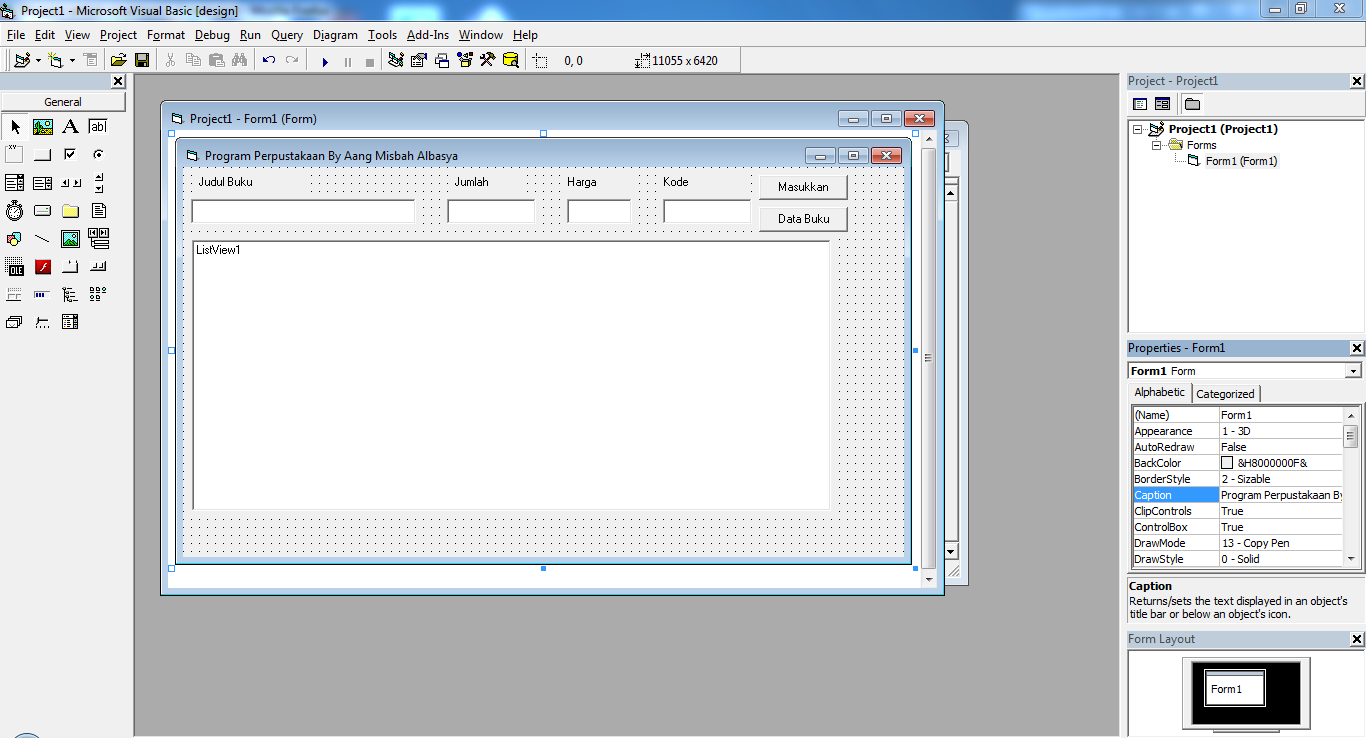The image size is (1366, 738).
Task: Click the BackColor color swatch in Properties
Action: [x=1228, y=462]
